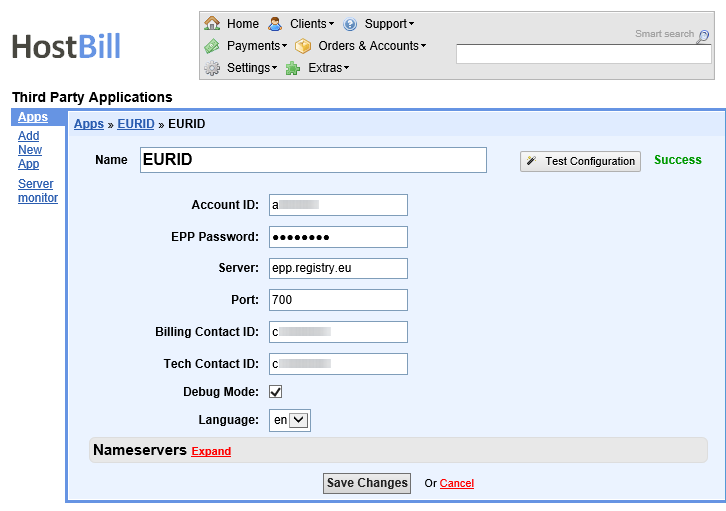
Task: Click the Server field epp.registry.eu
Action: [x=338, y=268]
